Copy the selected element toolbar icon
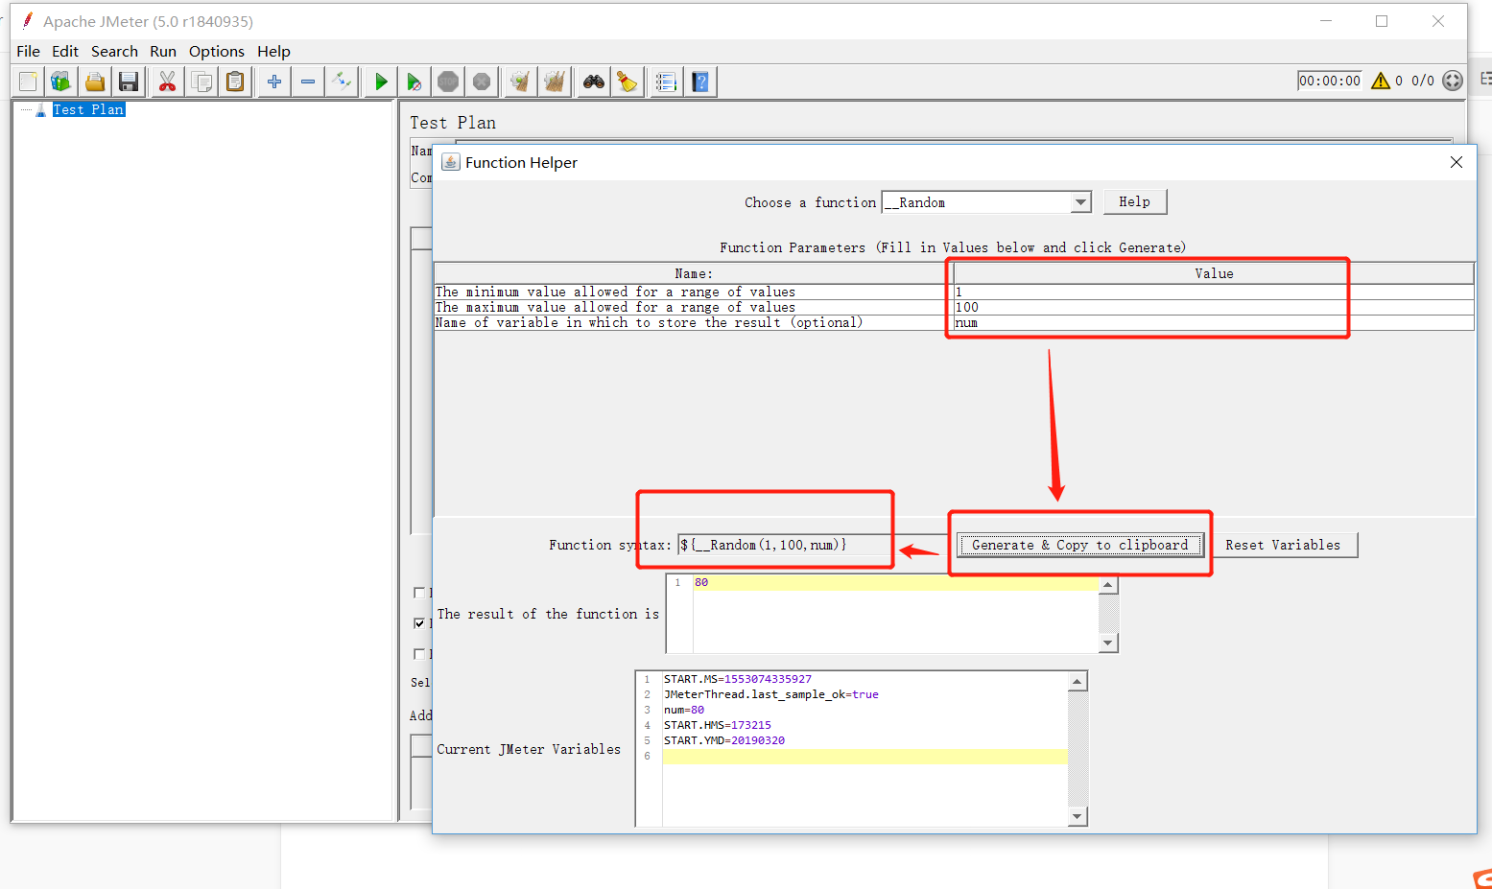This screenshot has width=1492, height=889. coord(202,82)
